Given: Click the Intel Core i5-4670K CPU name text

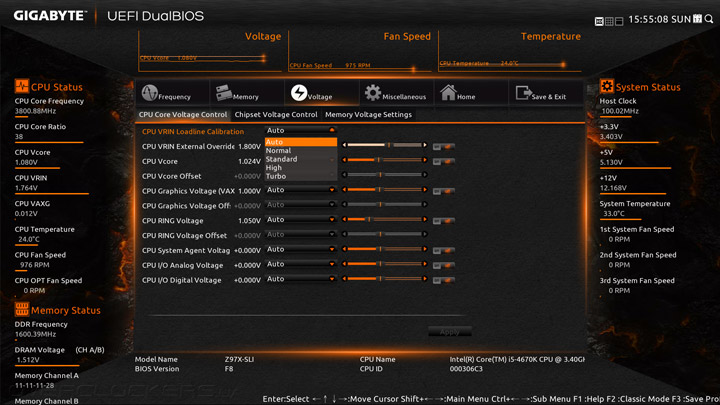Looking at the screenshot, I should coord(517,359).
